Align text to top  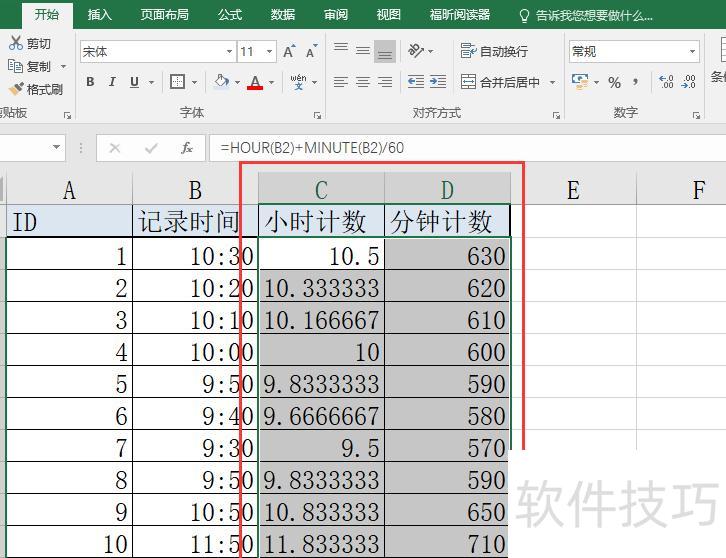point(341,47)
